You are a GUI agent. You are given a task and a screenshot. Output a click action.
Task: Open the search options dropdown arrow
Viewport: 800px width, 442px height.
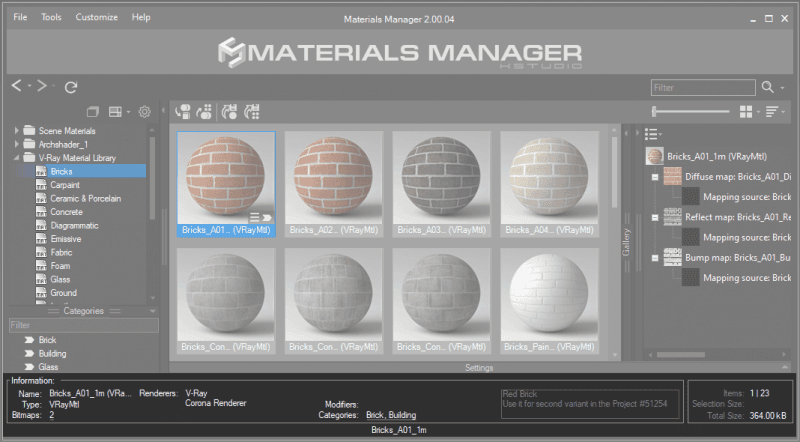[x=782, y=88]
